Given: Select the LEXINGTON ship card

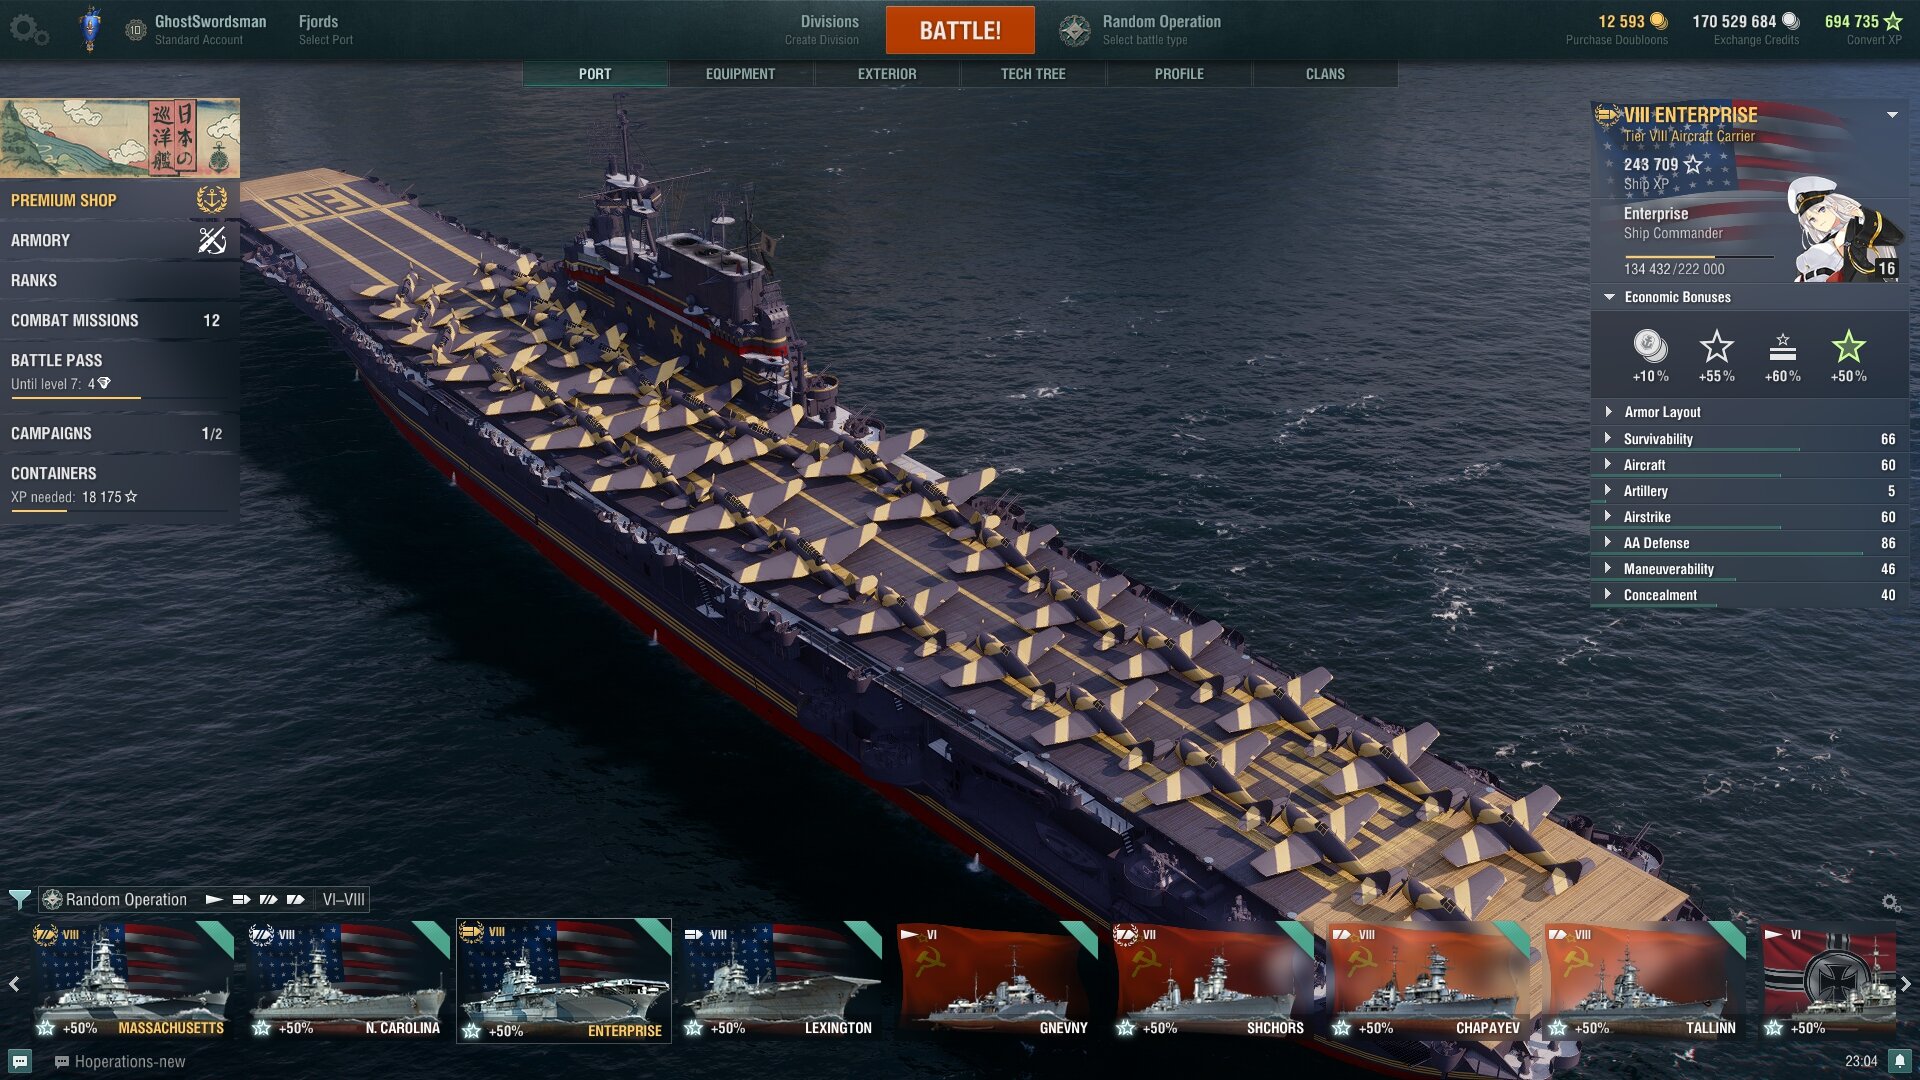Looking at the screenshot, I should pos(781,981).
